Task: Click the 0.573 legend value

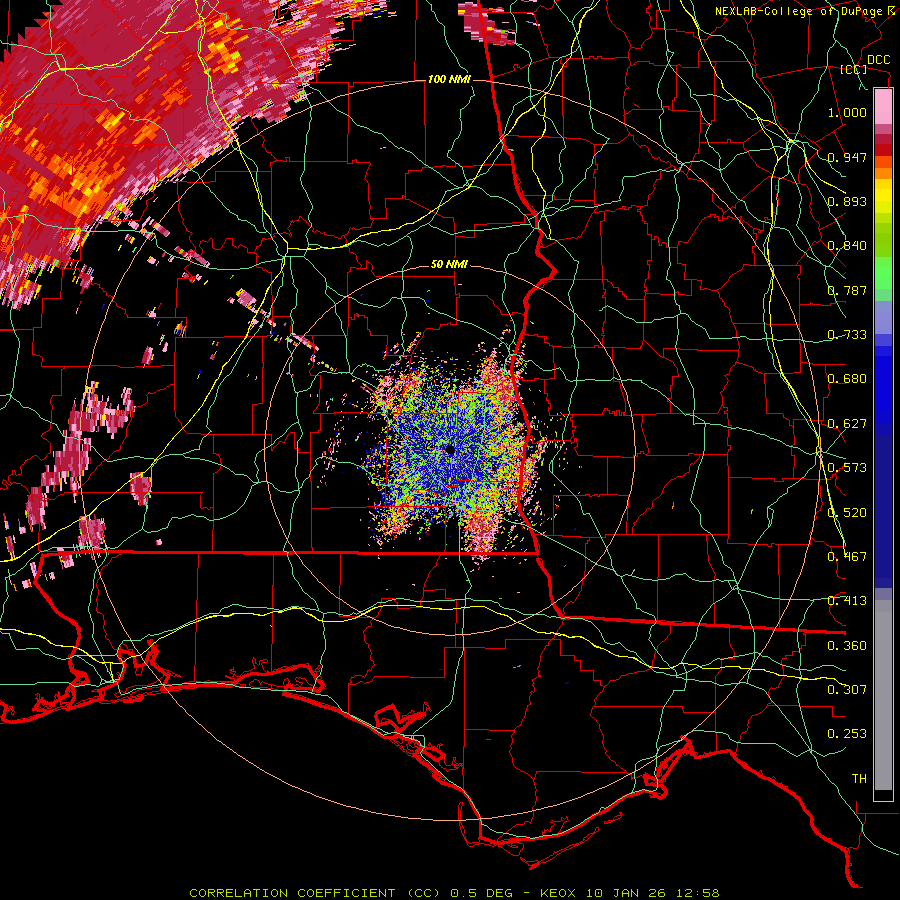Action: (847, 468)
